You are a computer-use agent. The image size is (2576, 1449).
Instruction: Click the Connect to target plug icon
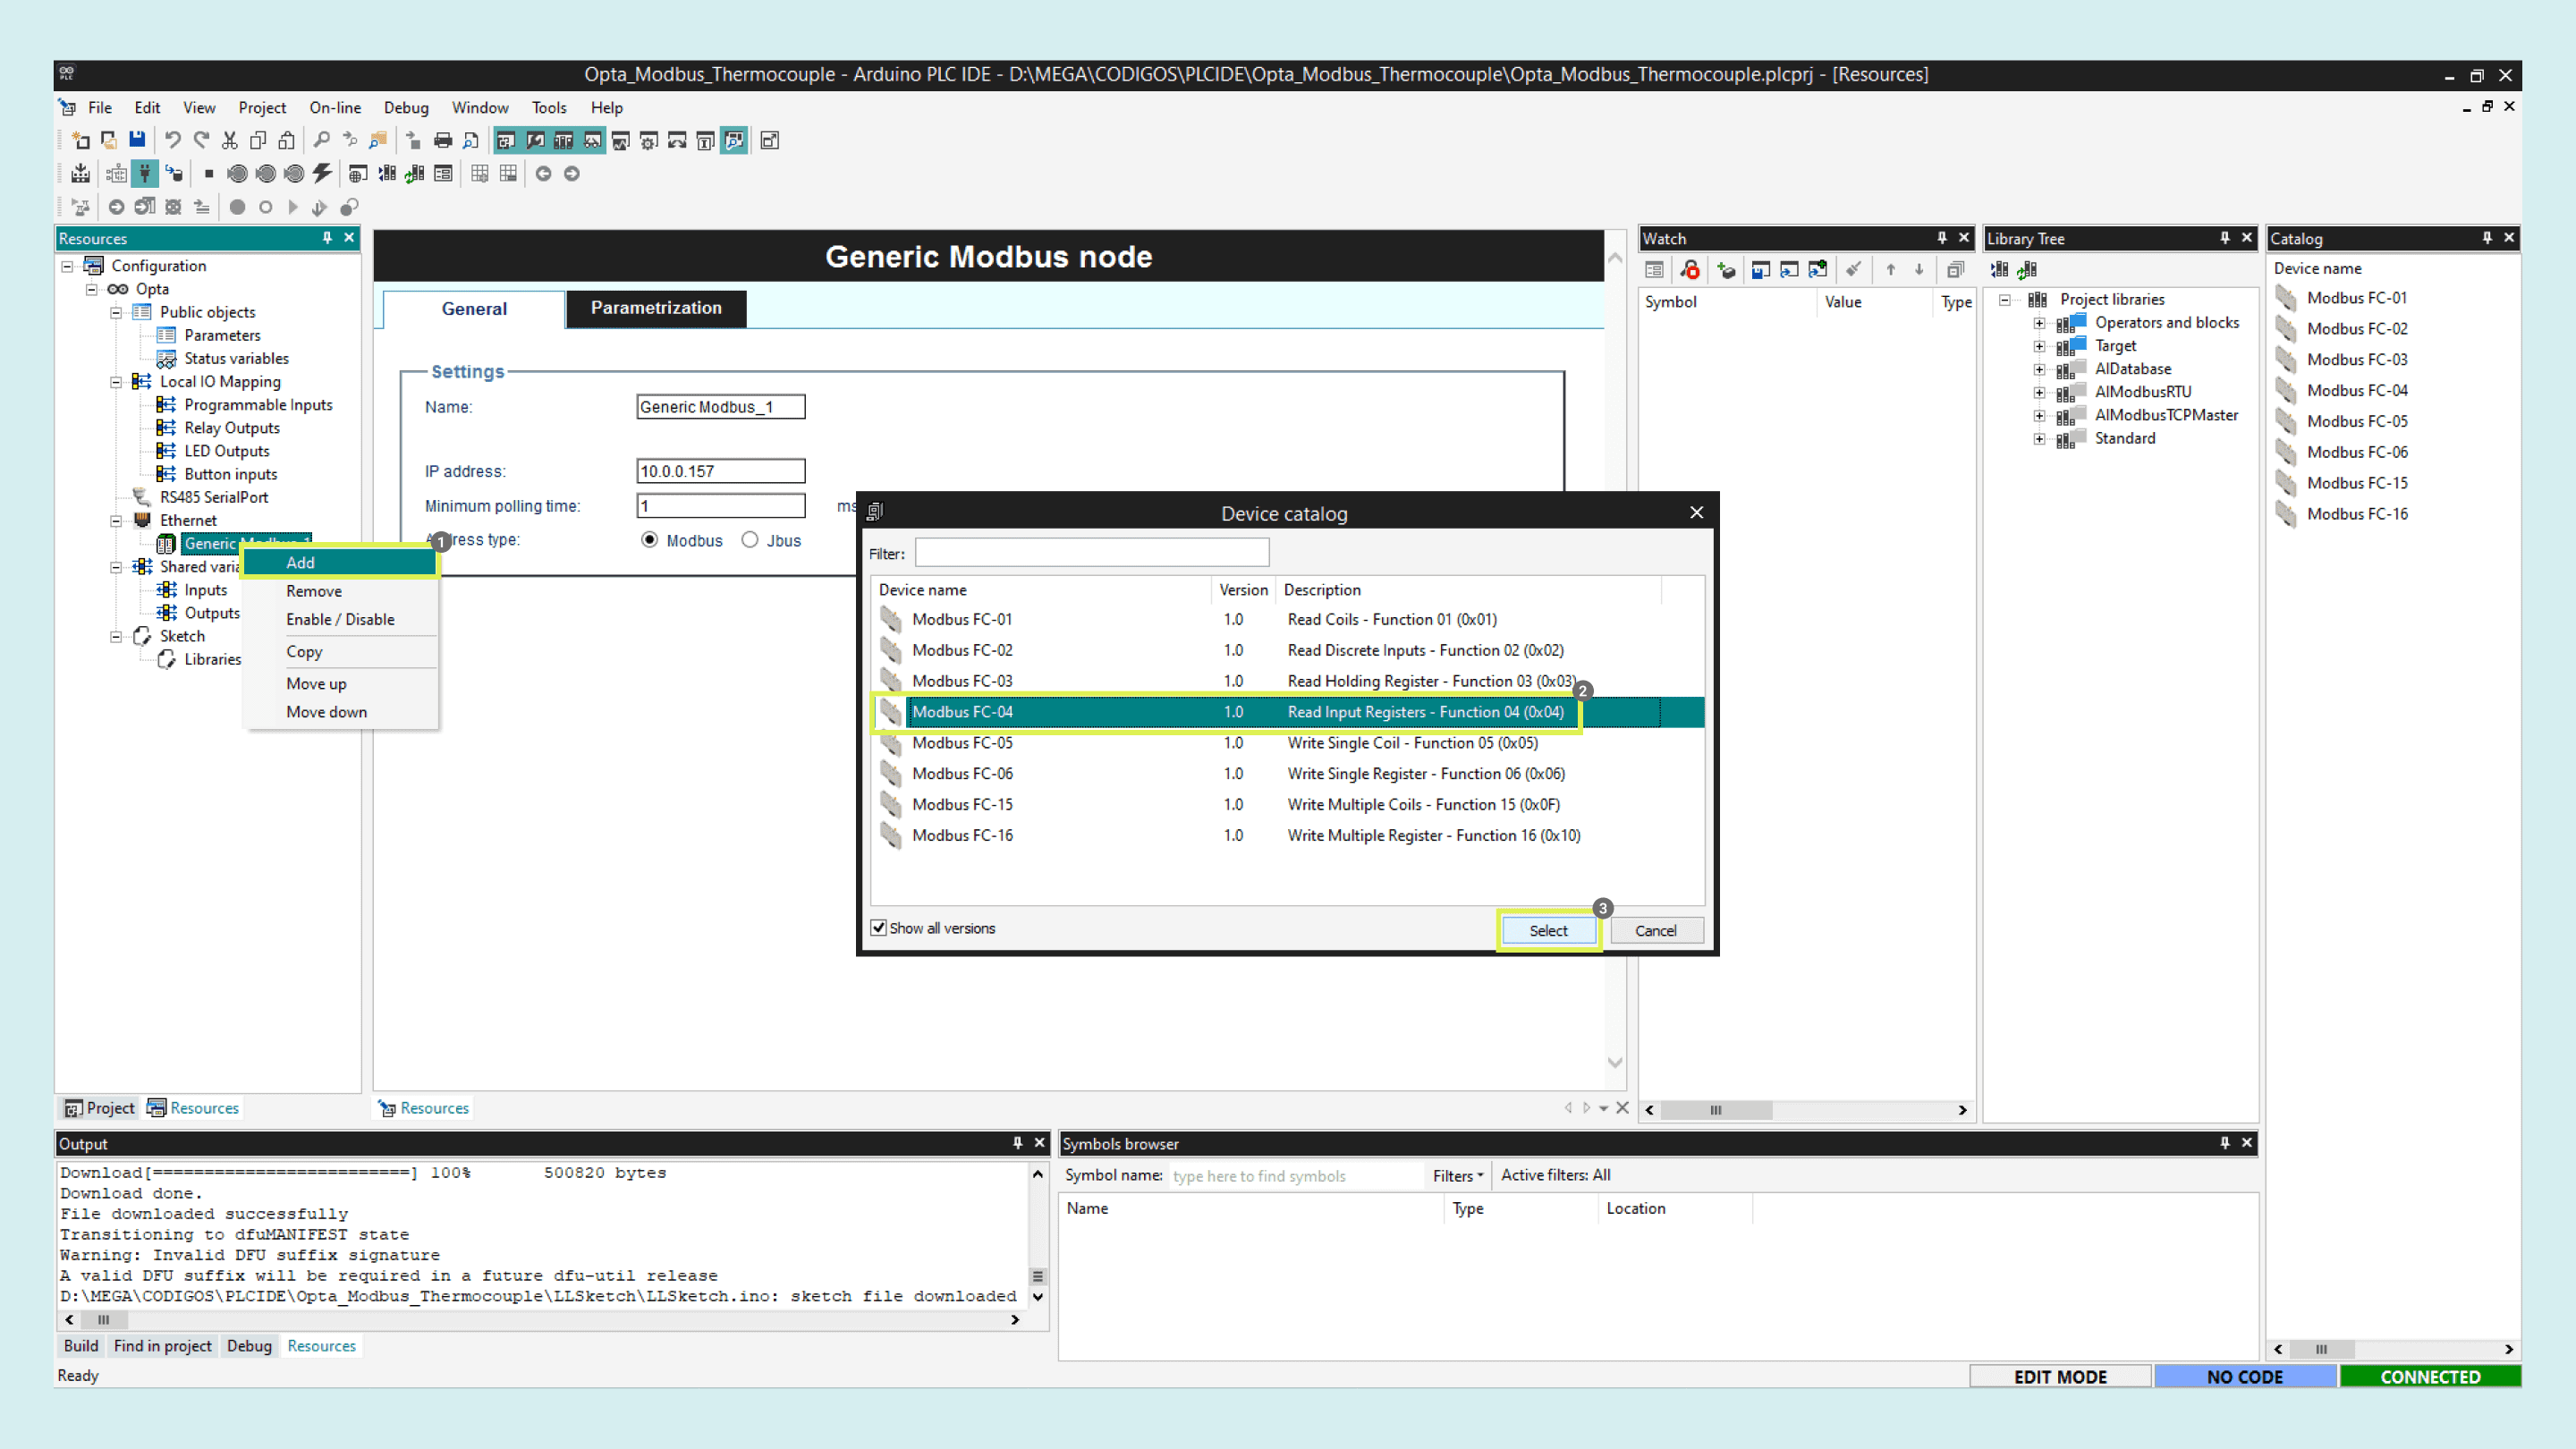(145, 174)
